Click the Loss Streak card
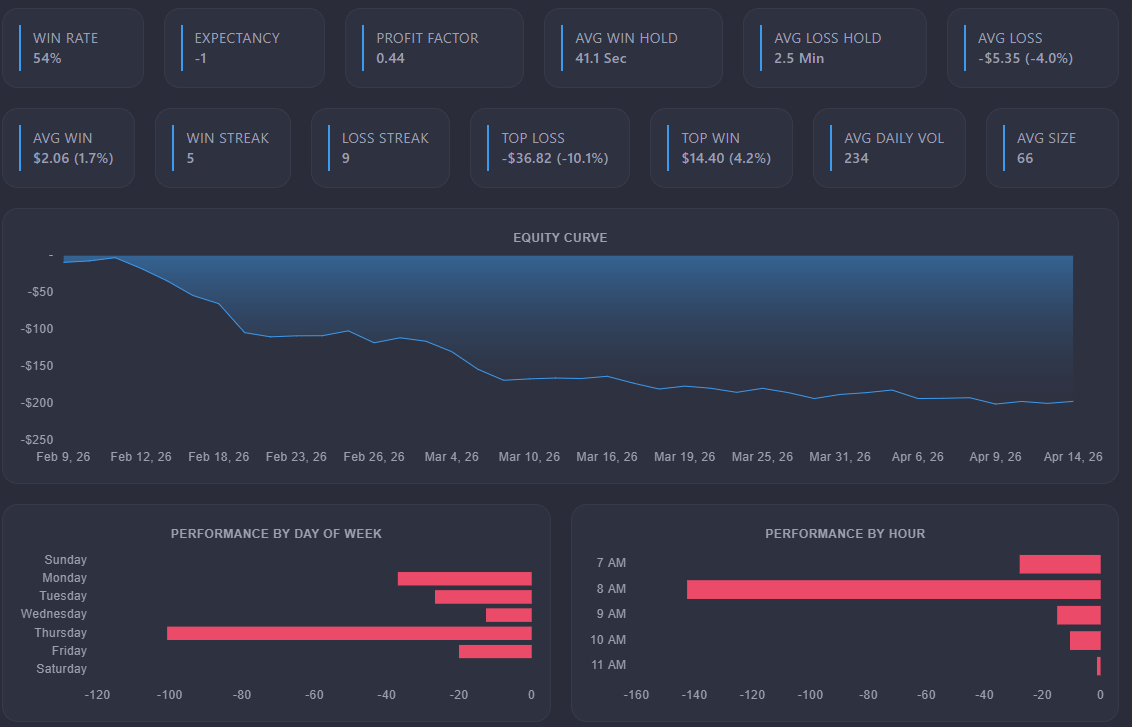The height and width of the screenshot is (727, 1132). pos(380,148)
